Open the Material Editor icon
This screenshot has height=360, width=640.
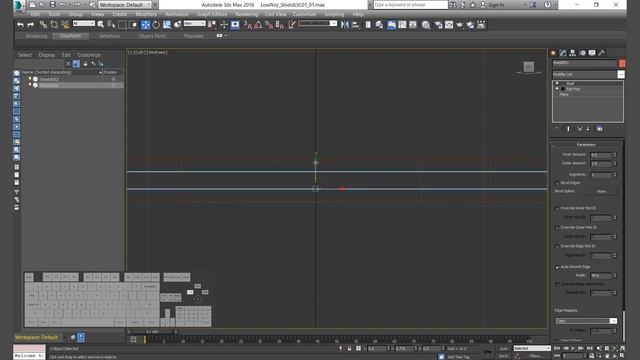tap(426, 25)
